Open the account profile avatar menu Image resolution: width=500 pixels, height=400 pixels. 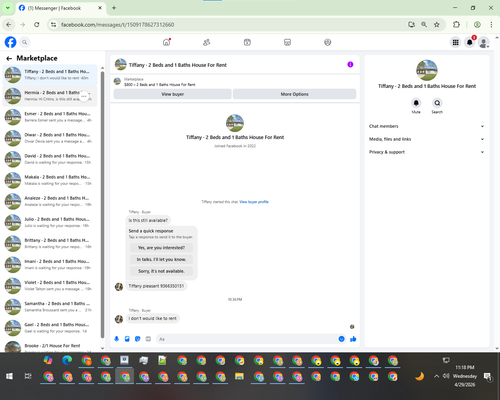[484, 42]
